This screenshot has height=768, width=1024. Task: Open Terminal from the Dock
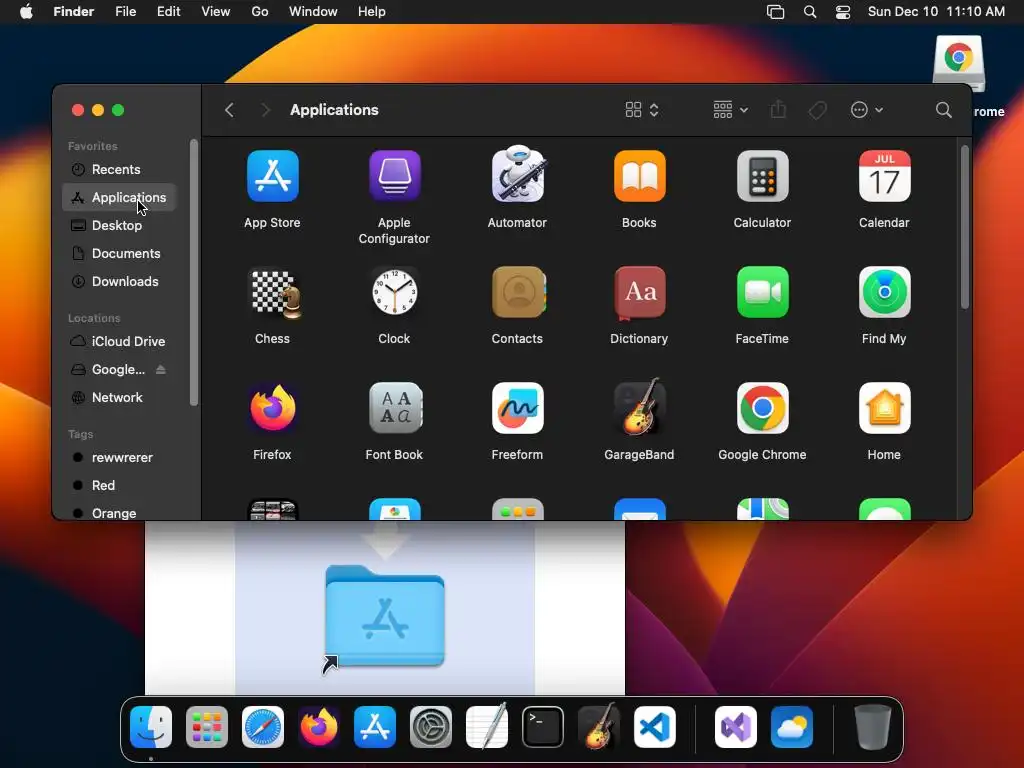point(543,727)
